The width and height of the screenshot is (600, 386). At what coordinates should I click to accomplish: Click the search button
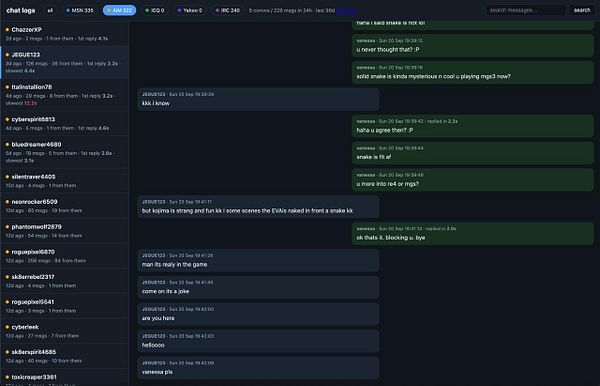click(x=582, y=10)
